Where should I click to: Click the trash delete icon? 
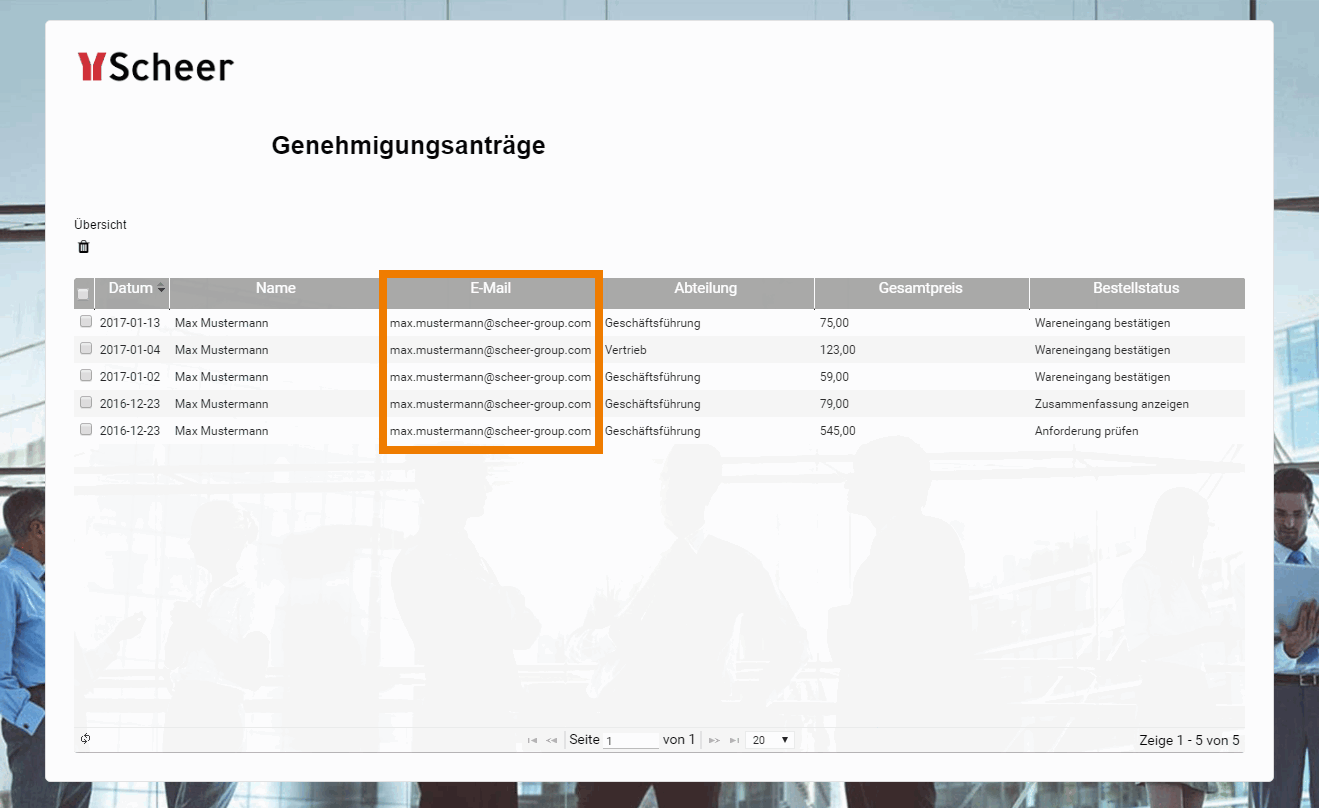pos(84,246)
